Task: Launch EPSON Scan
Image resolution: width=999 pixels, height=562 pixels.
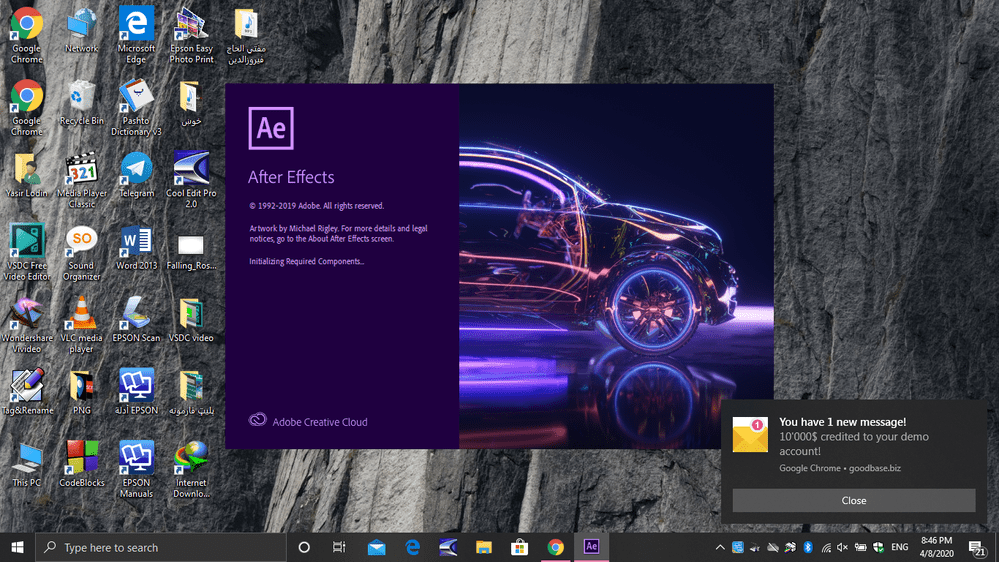Action: (x=136, y=321)
